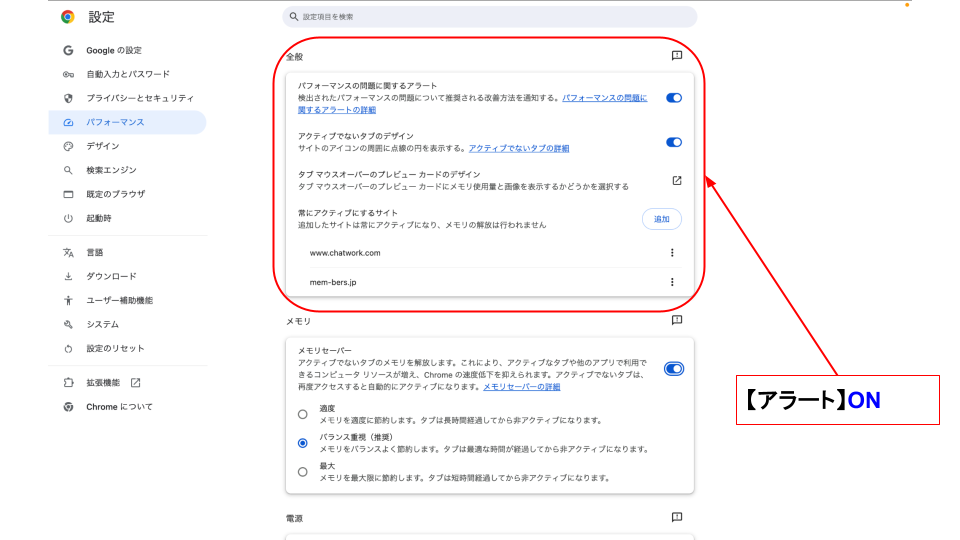Open tab hover preview card external link icon
This screenshot has height=540, width=960.
point(676,181)
